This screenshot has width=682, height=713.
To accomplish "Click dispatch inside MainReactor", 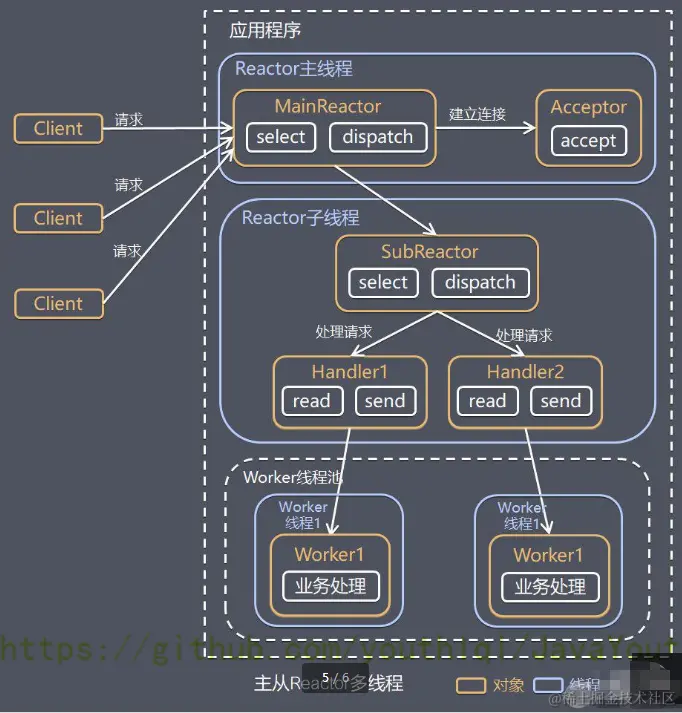I will tap(378, 137).
